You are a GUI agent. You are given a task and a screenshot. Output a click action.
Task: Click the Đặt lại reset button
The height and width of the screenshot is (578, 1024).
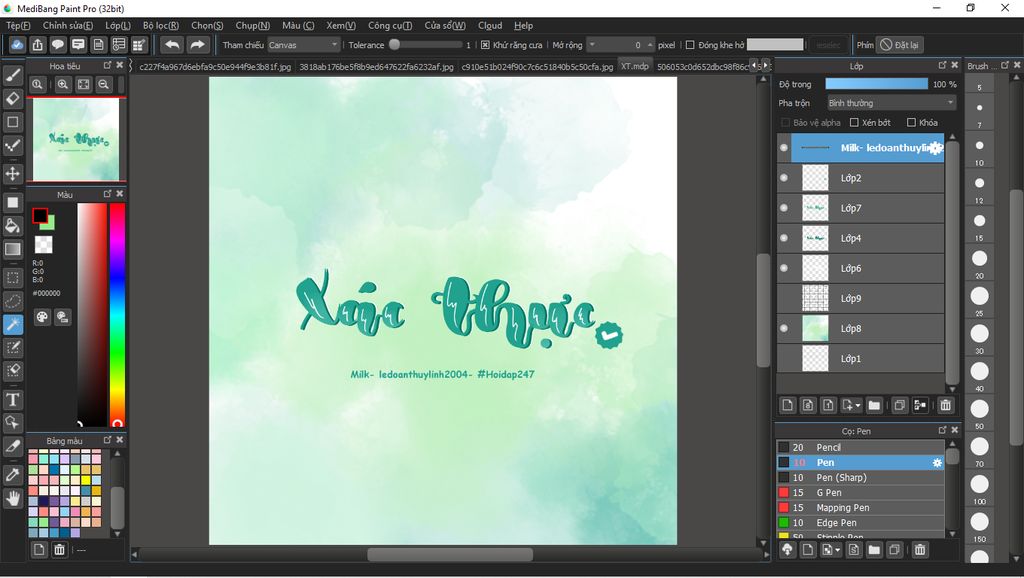coord(899,45)
